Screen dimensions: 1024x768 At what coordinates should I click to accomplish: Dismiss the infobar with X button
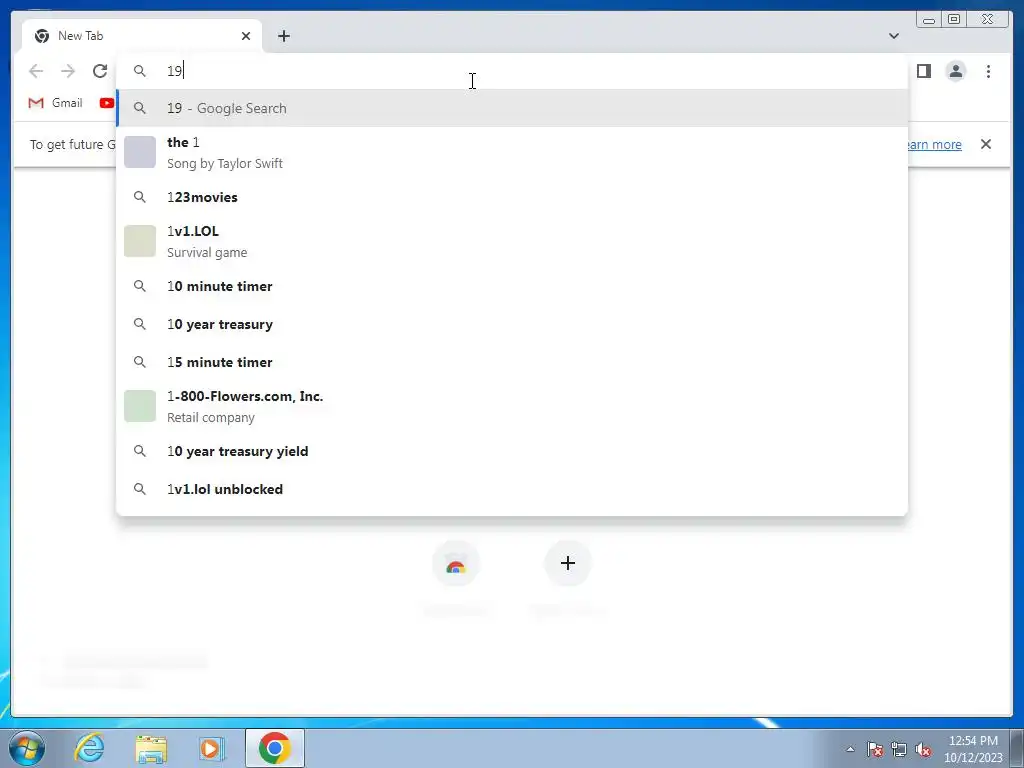click(985, 144)
